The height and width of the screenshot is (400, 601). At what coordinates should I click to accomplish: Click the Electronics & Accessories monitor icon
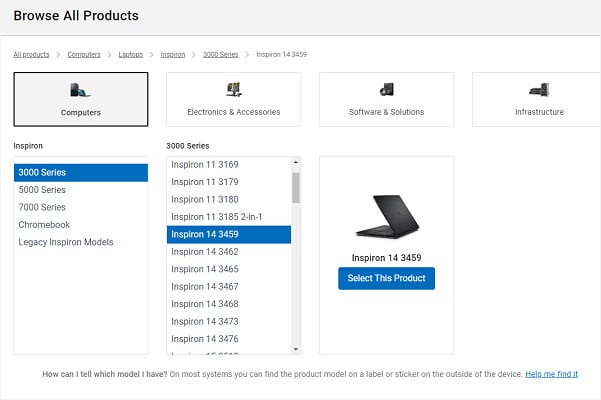pos(234,90)
